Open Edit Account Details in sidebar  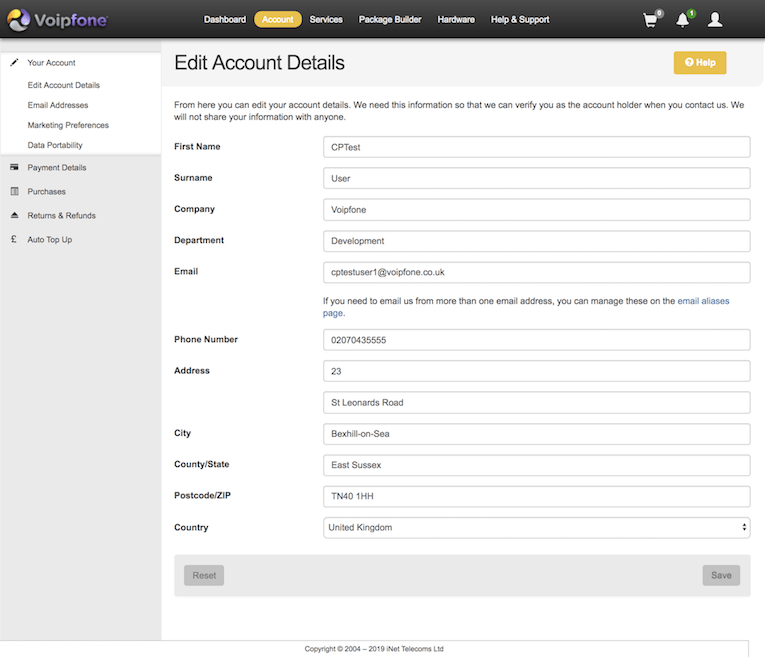[63, 85]
